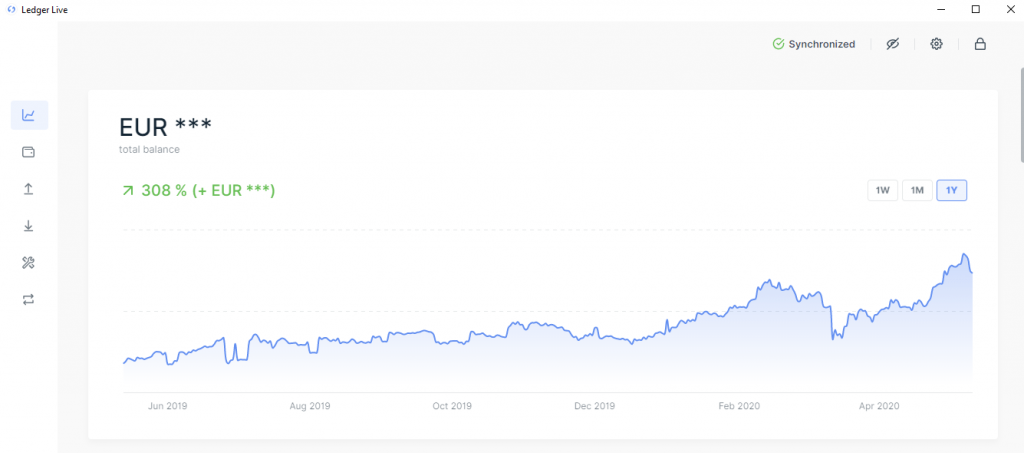Select the 1W time range
The height and width of the screenshot is (453, 1024).
click(x=882, y=190)
